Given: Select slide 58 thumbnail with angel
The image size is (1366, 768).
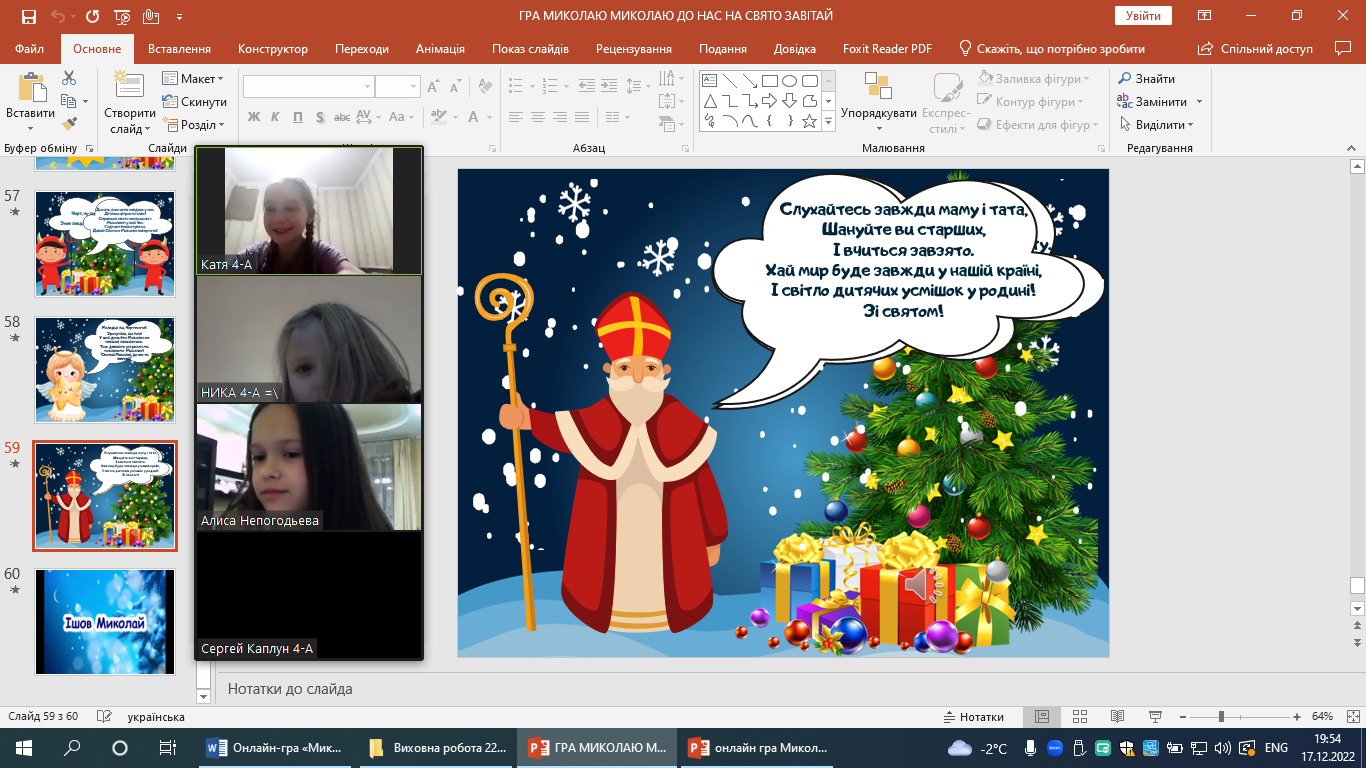Looking at the screenshot, I should pos(105,370).
